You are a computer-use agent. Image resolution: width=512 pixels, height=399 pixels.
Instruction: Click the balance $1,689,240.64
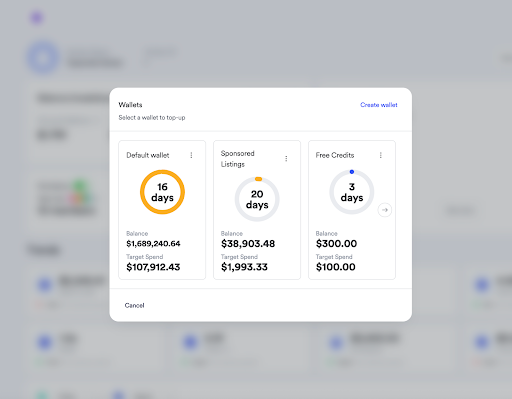click(x=153, y=244)
